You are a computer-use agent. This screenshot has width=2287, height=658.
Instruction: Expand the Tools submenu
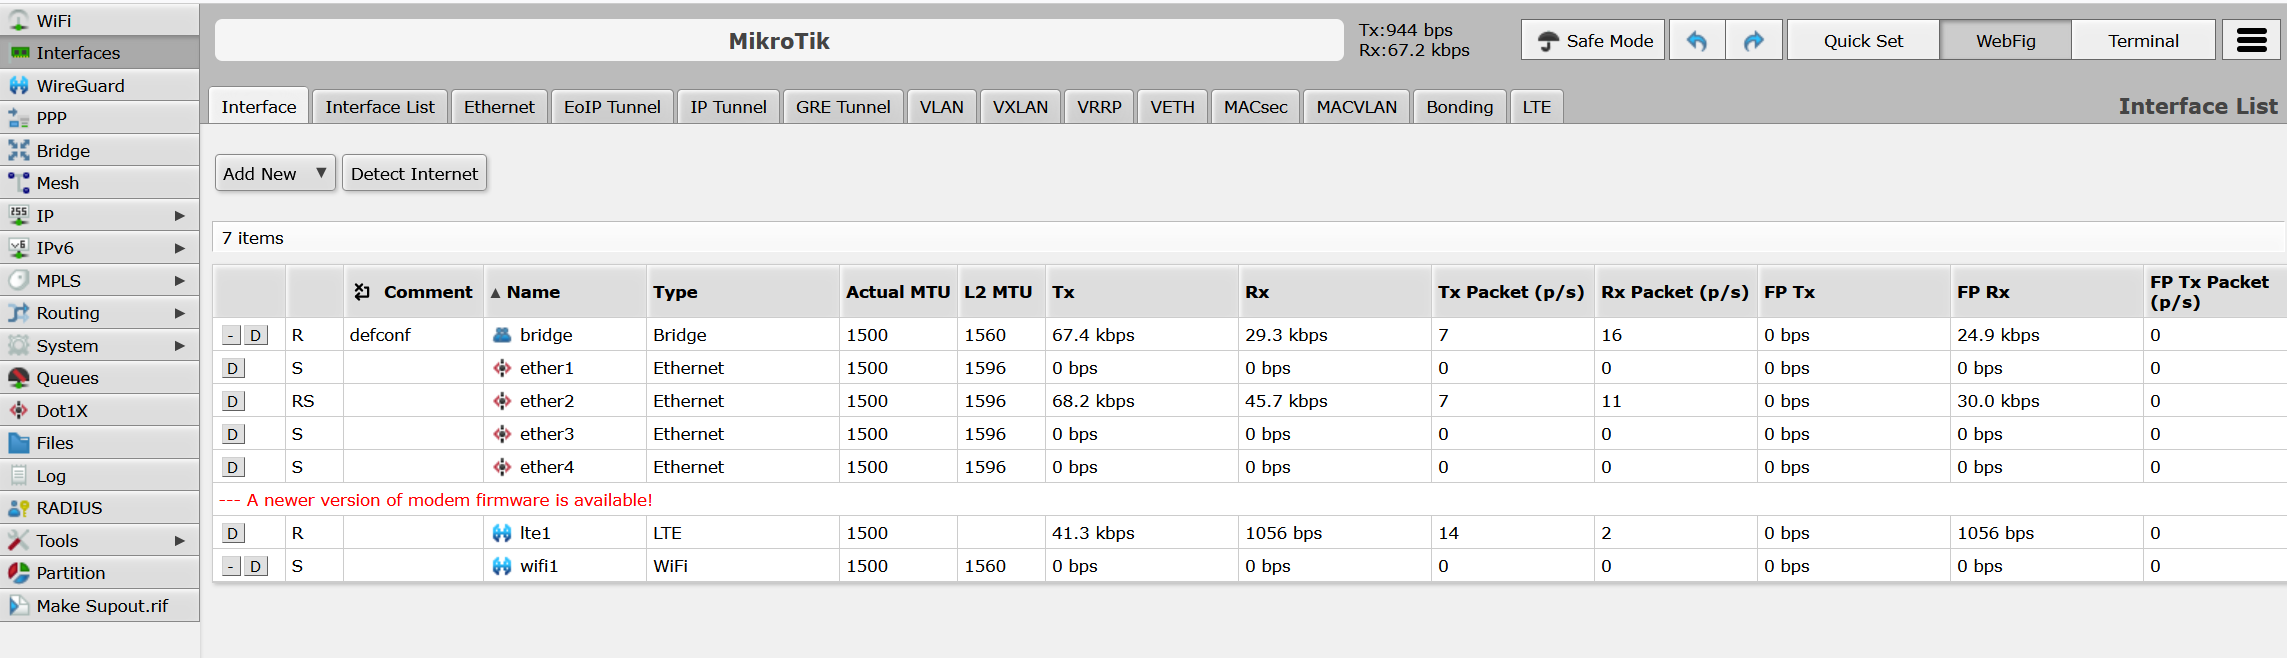pyautogui.click(x=100, y=541)
